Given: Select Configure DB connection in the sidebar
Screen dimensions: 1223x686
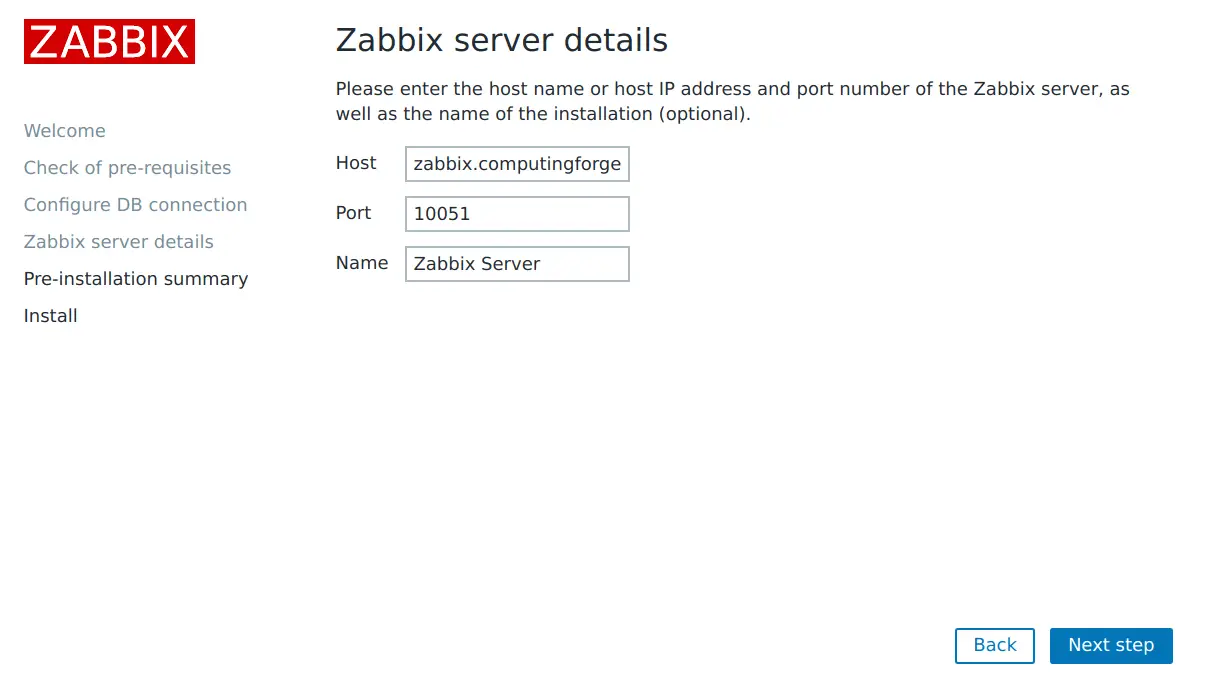Looking at the screenshot, I should pyautogui.click(x=135, y=205).
